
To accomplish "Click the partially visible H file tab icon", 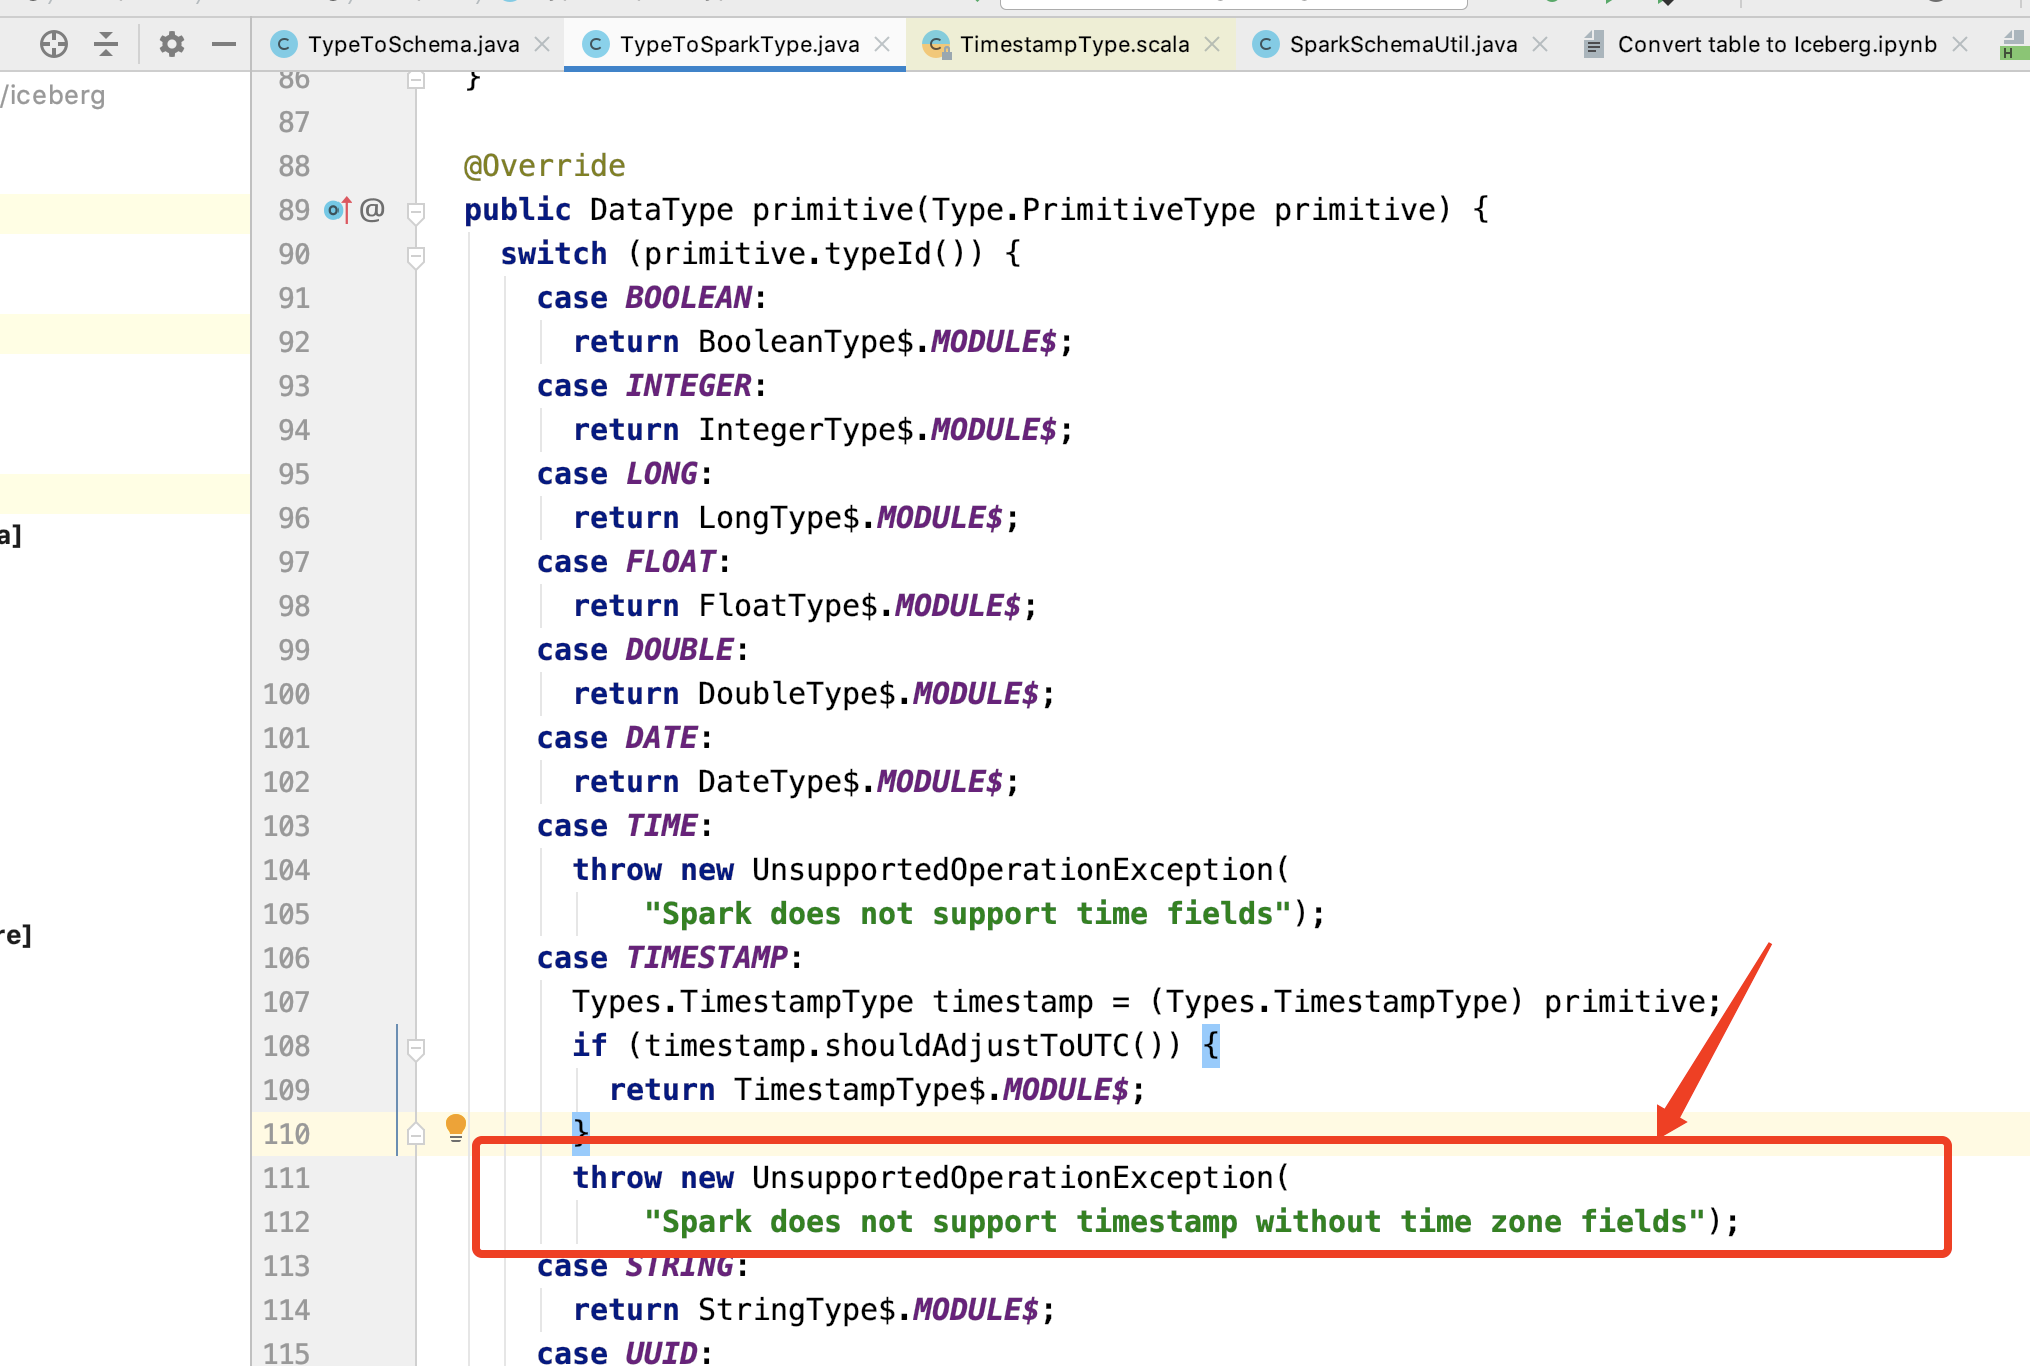I will pos(2012,44).
